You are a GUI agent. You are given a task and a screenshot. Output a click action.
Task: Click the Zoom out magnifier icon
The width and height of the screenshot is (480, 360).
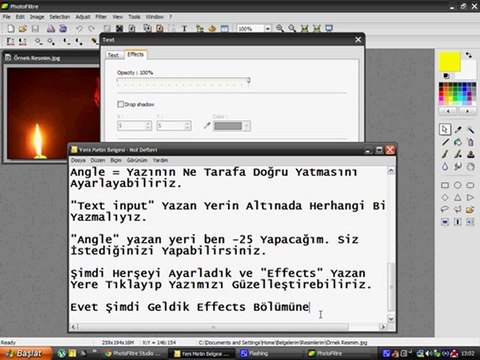click(x=292, y=28)
